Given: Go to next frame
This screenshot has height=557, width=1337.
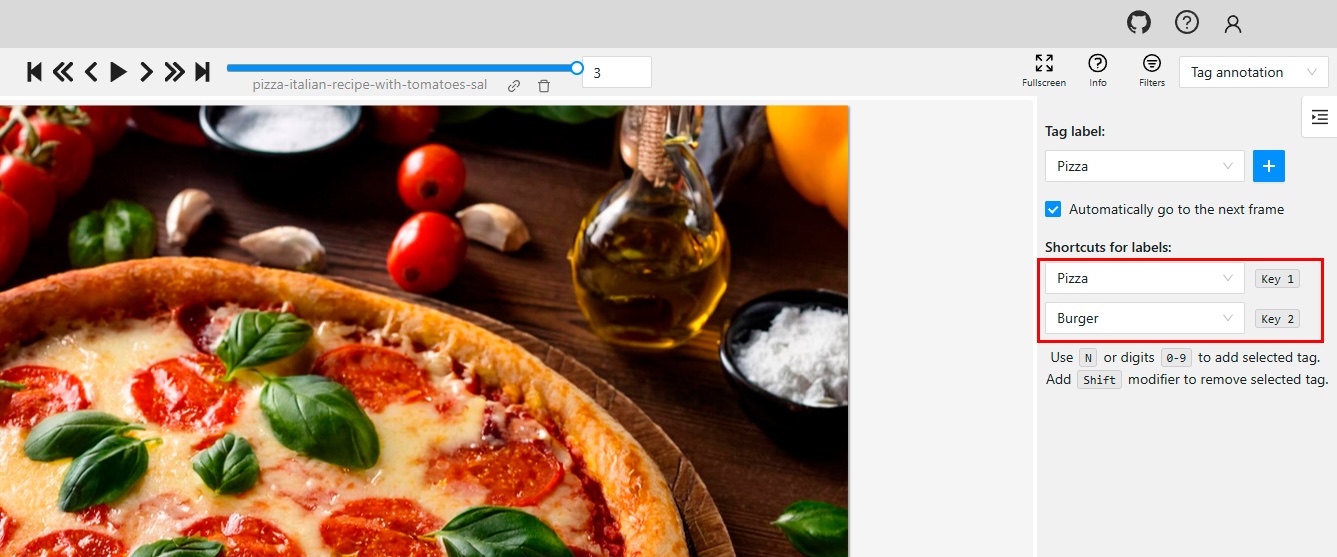Looking at the screenshot, I should tap(146, 72).
